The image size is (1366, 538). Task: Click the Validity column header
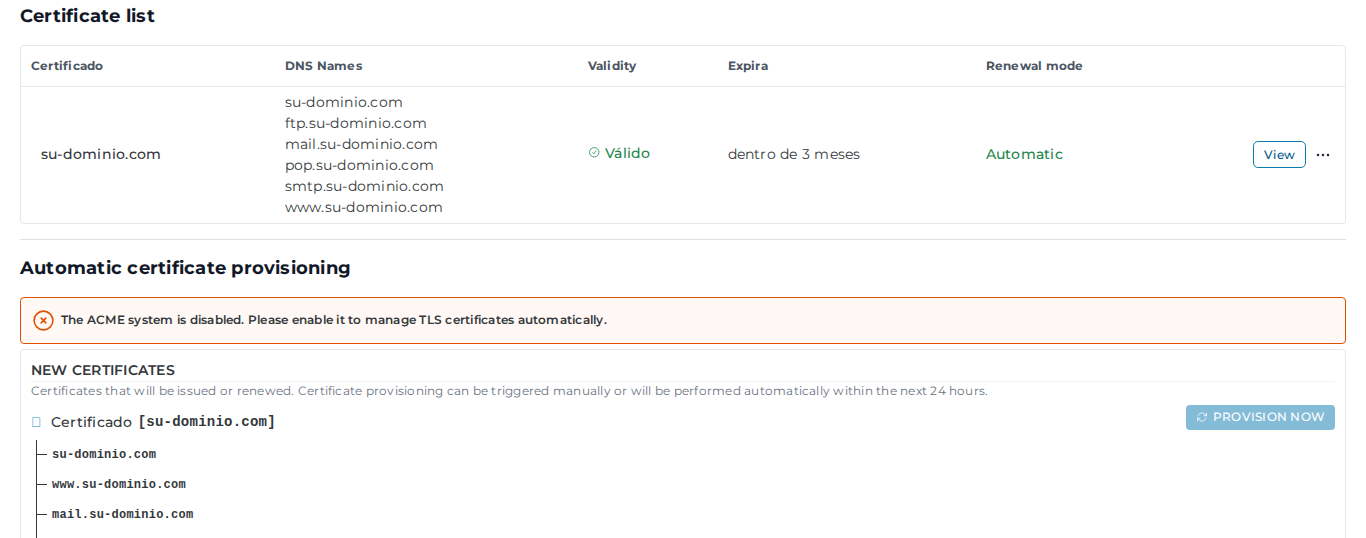coord(612,66)
